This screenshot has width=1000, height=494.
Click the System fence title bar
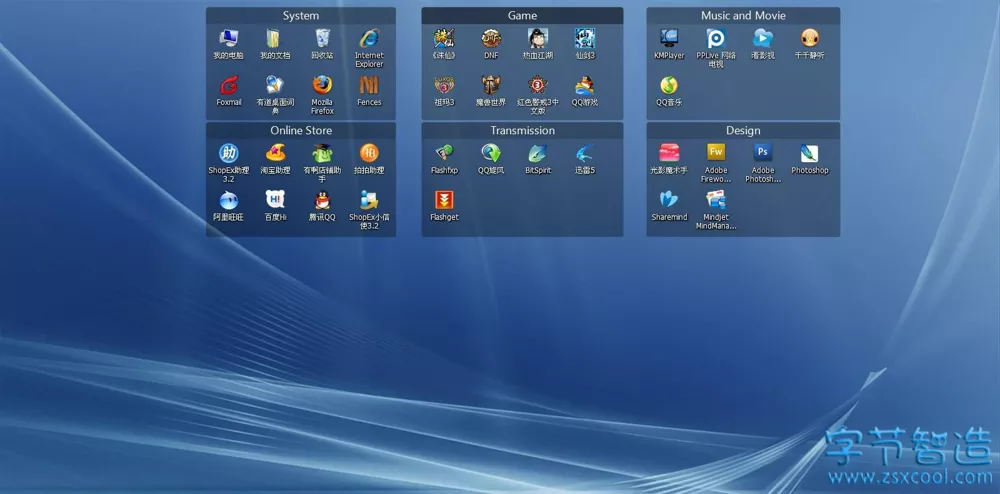pos(300,15)
